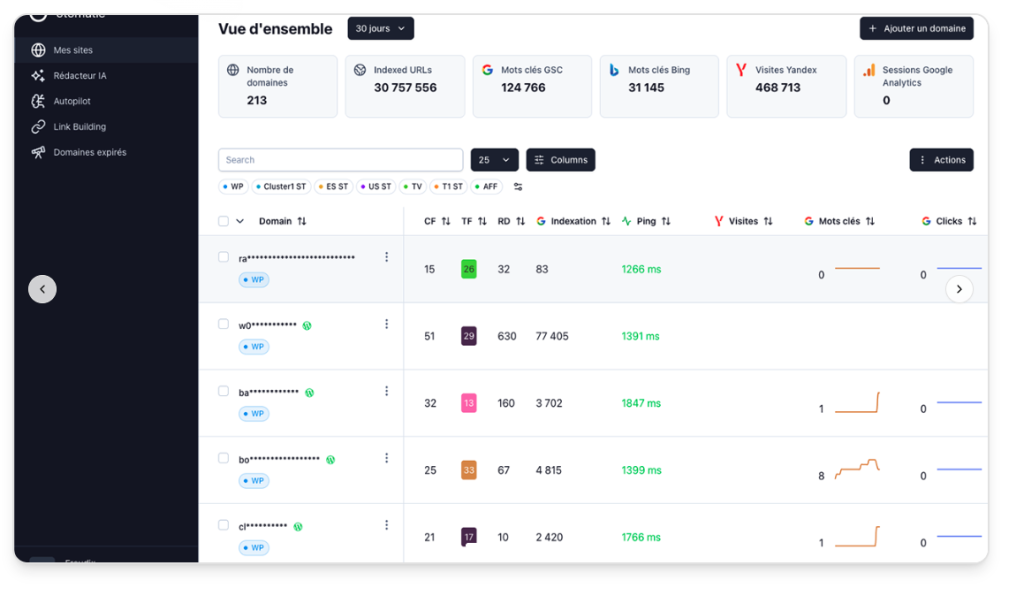The image size is (1024, 611).
Task: Go to Autopilot menu item
Action: coord(72,101)
